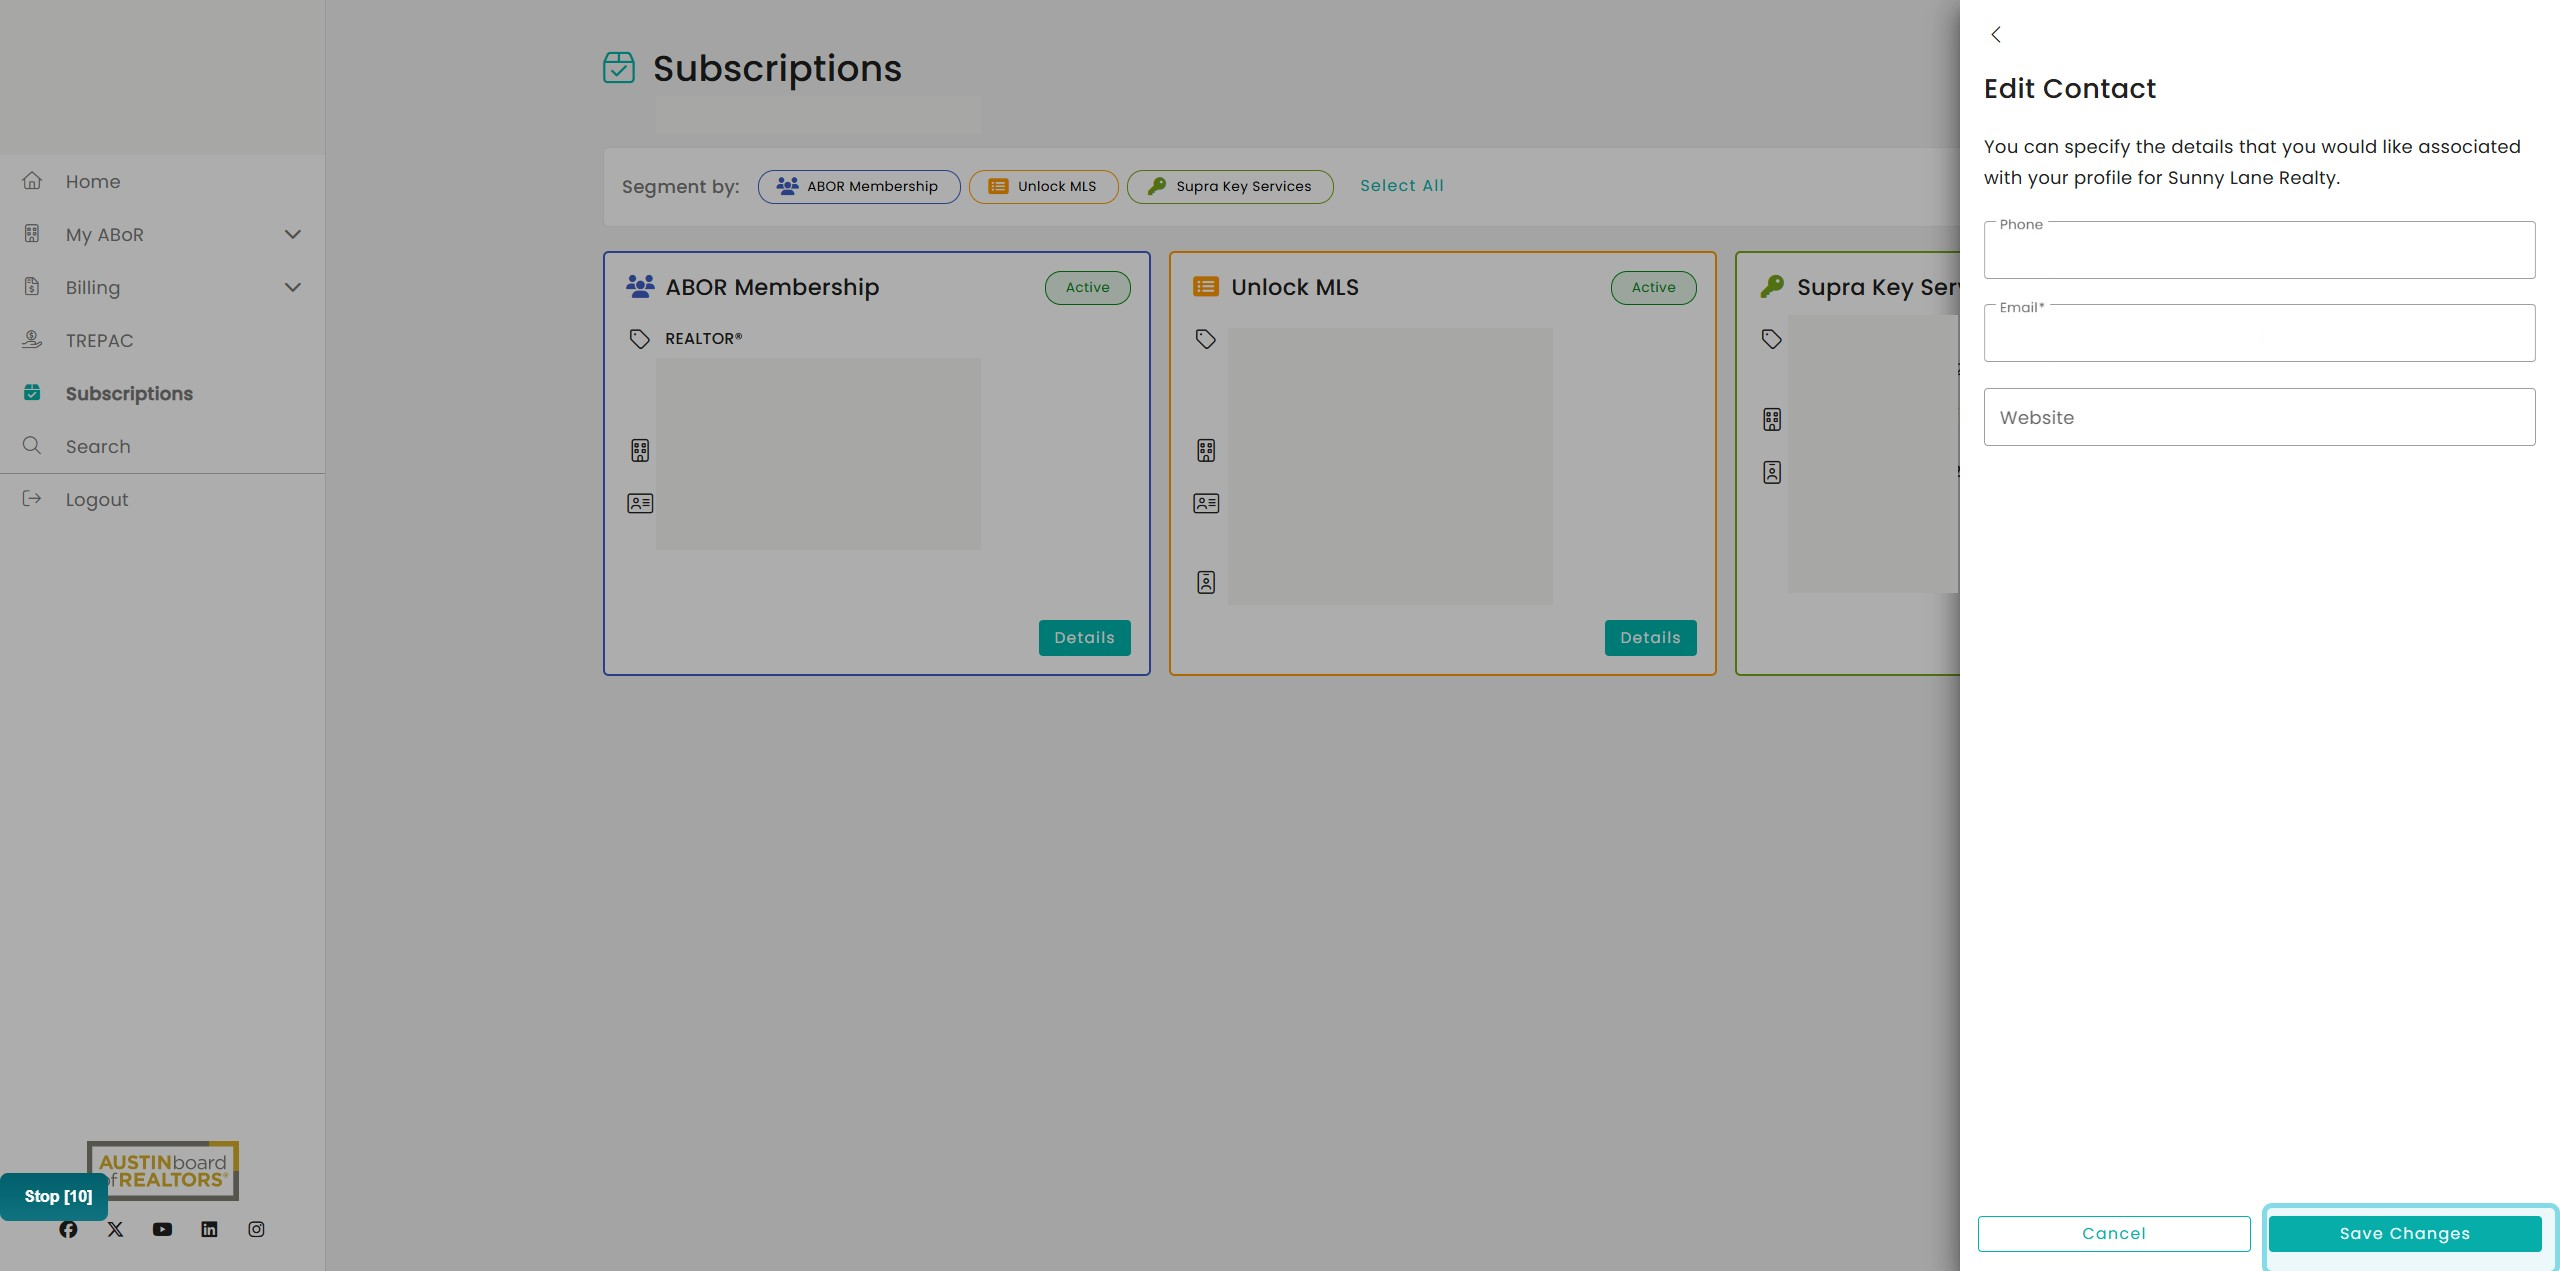Screen dimensions: 2560x1271
Task: Click the Subscriptions page title
Action: click(777, 68)
